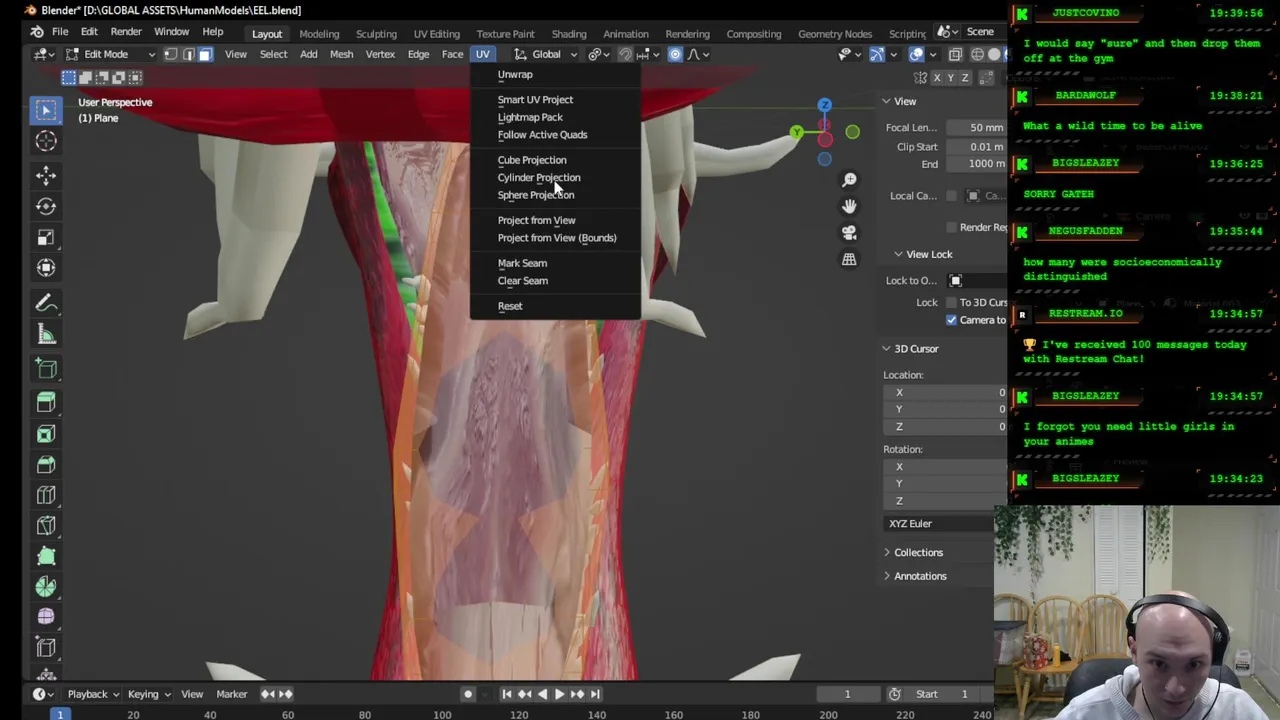Enable Lock To 3D Cursor checkbox
This screenshot has width=1280, height=720.
(951, 302)
